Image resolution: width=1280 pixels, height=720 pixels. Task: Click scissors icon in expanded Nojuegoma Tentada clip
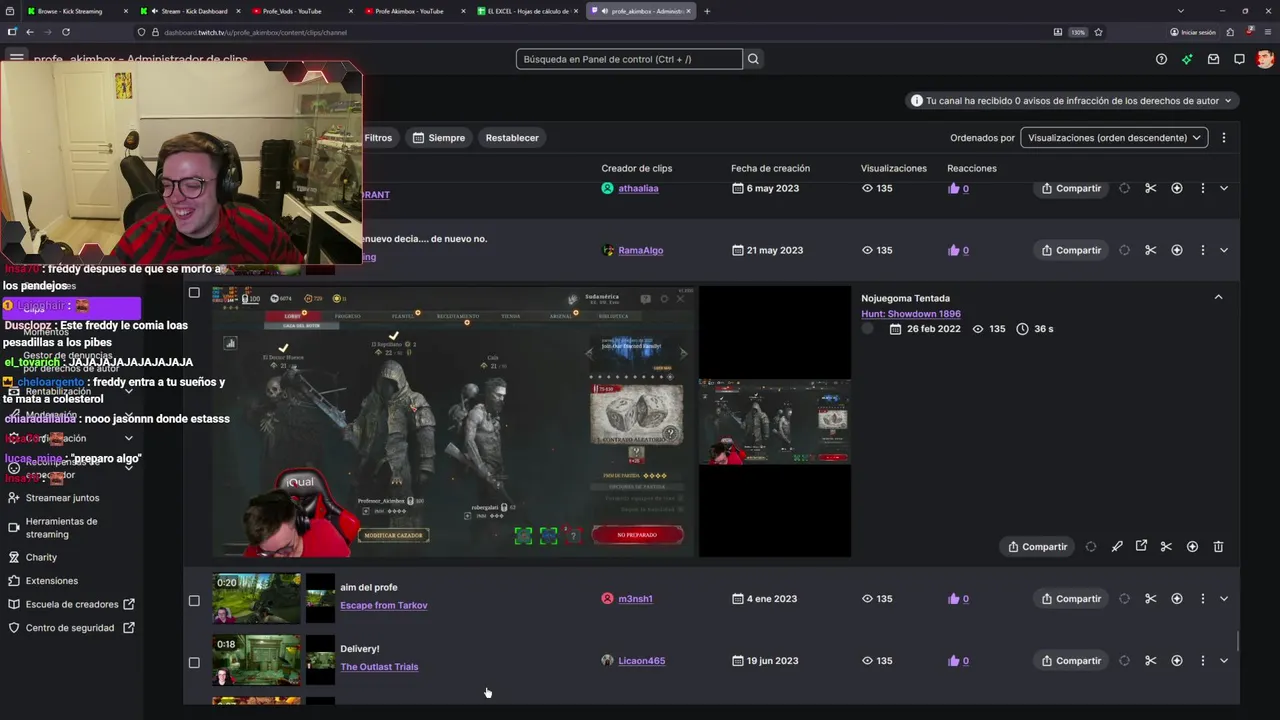(1166, 547)
